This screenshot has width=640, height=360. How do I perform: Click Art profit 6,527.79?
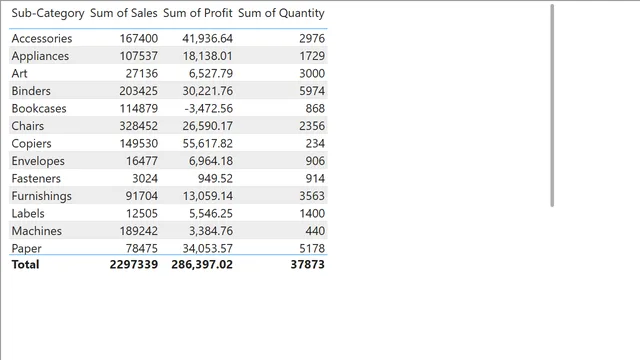coord(211,73)
